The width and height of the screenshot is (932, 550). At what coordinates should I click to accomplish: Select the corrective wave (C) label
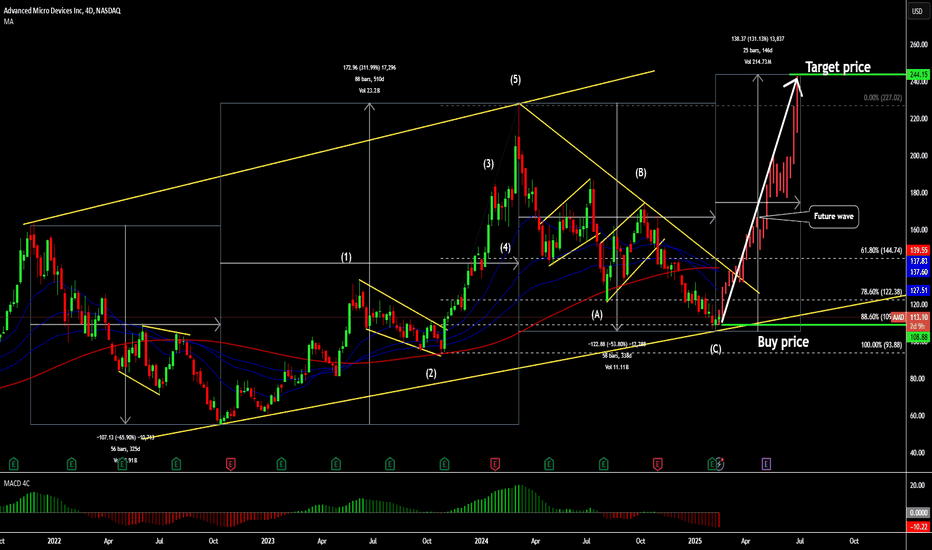point(716,349)
